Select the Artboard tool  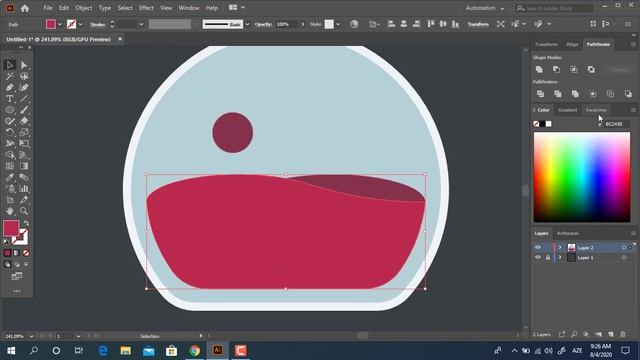point(10,200)
